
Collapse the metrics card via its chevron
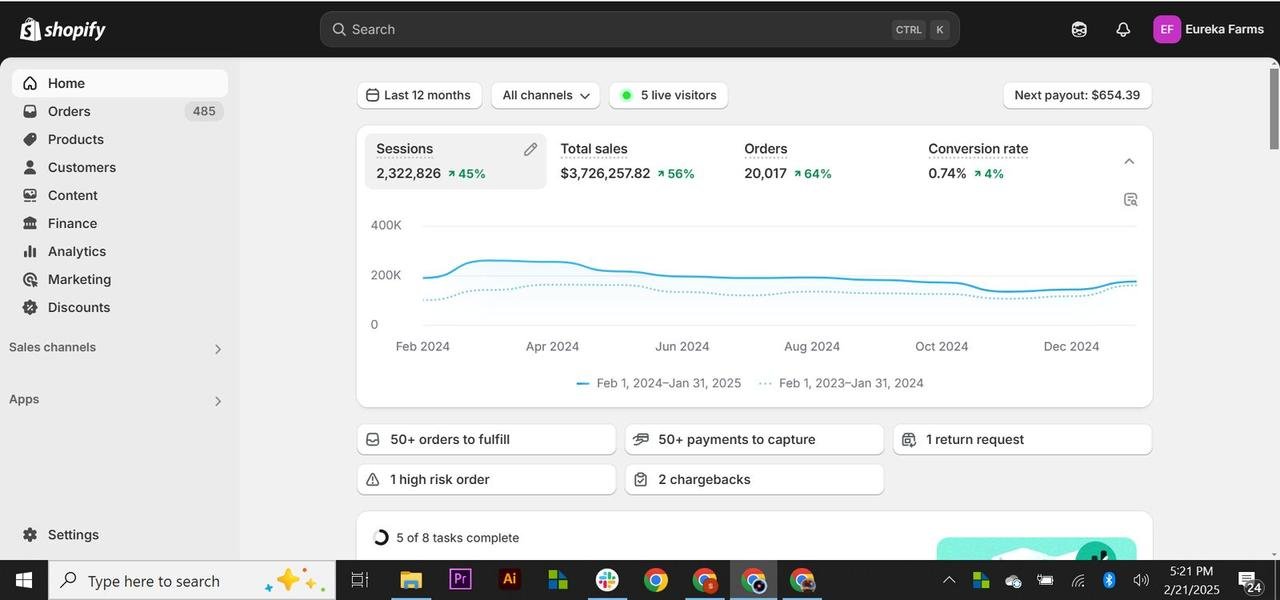click(x=1128, y=160)
